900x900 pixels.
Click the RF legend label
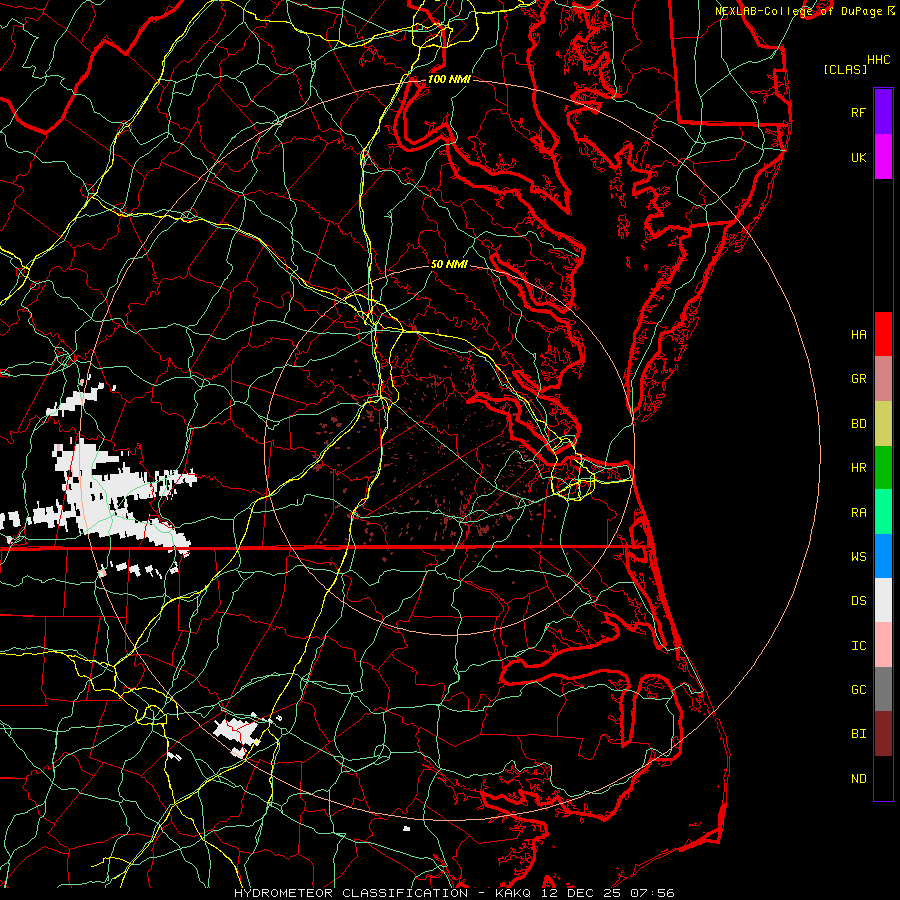pos(858,112)
